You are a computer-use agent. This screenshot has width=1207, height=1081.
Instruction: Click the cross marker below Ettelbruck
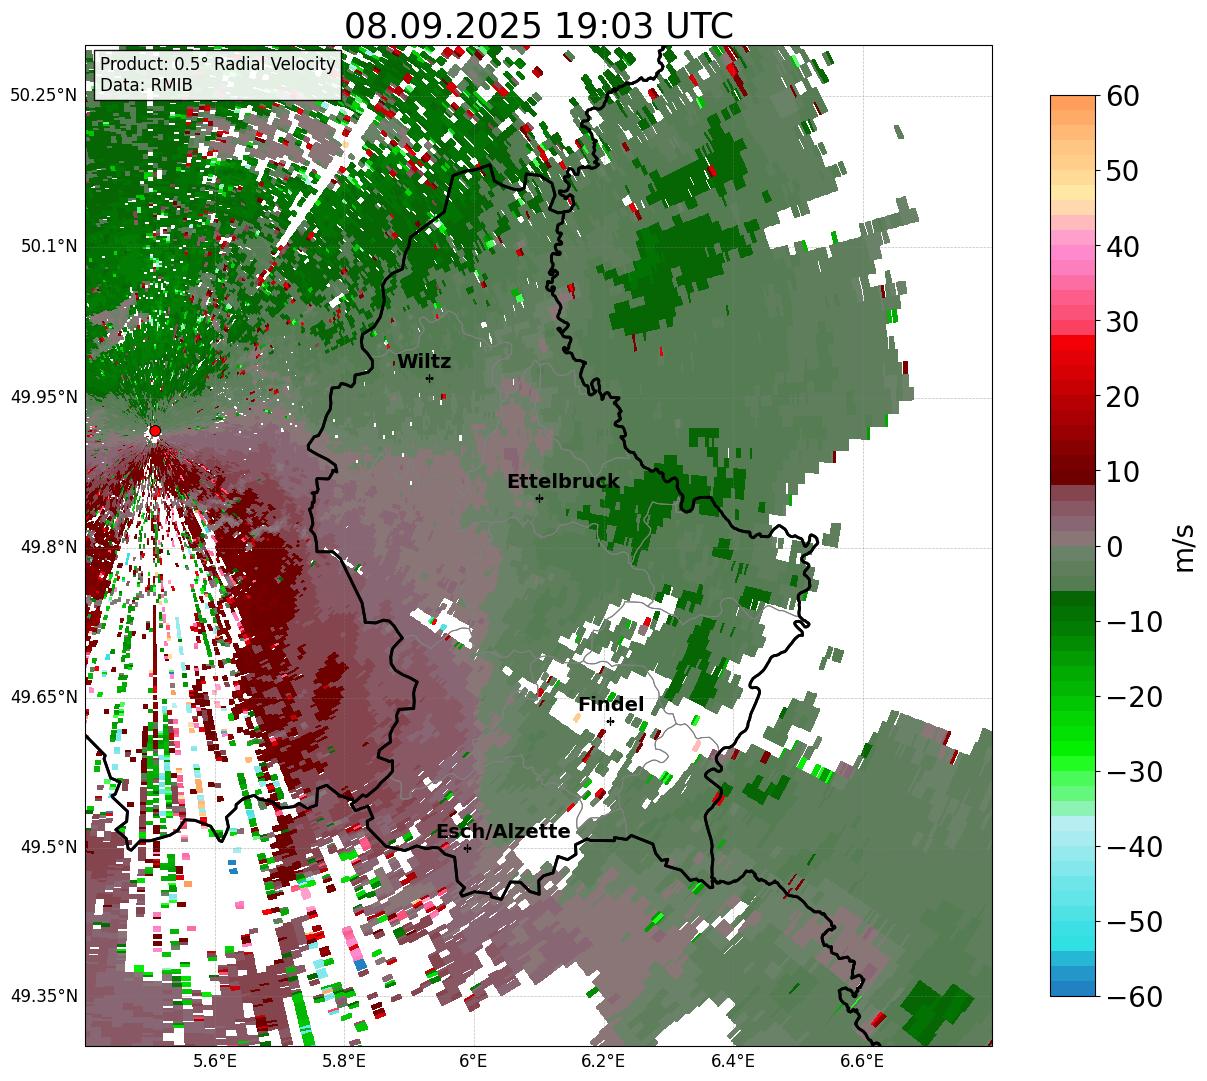tap(539, 498)
